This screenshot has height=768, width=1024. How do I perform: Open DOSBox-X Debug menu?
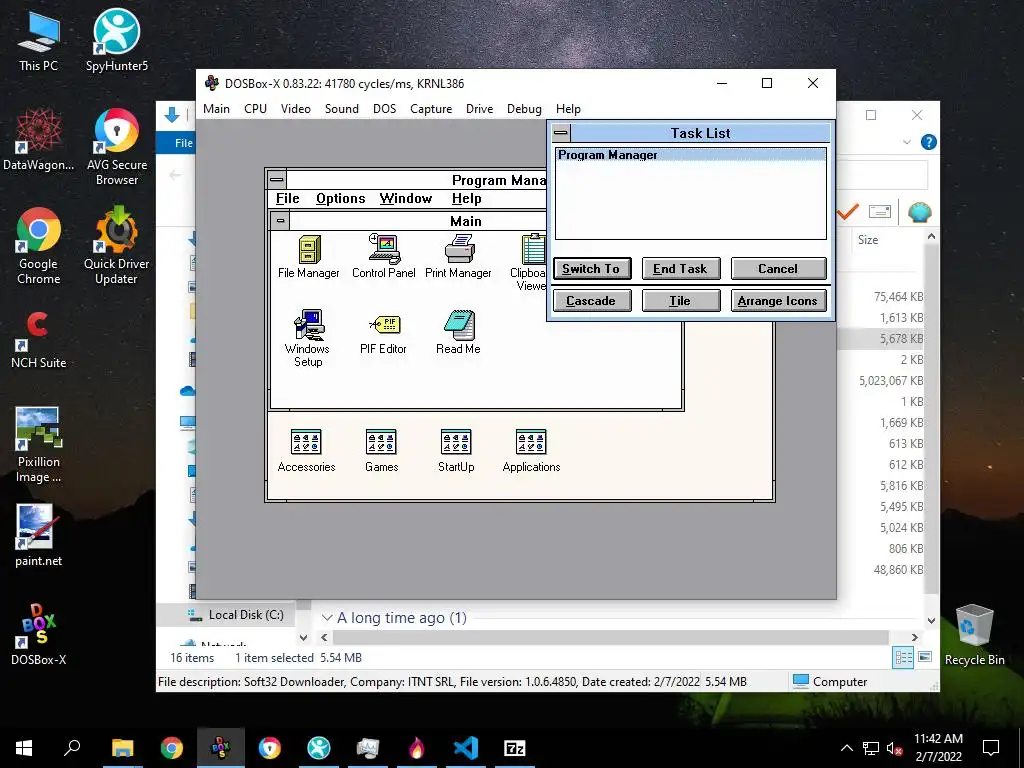(524, 109)
